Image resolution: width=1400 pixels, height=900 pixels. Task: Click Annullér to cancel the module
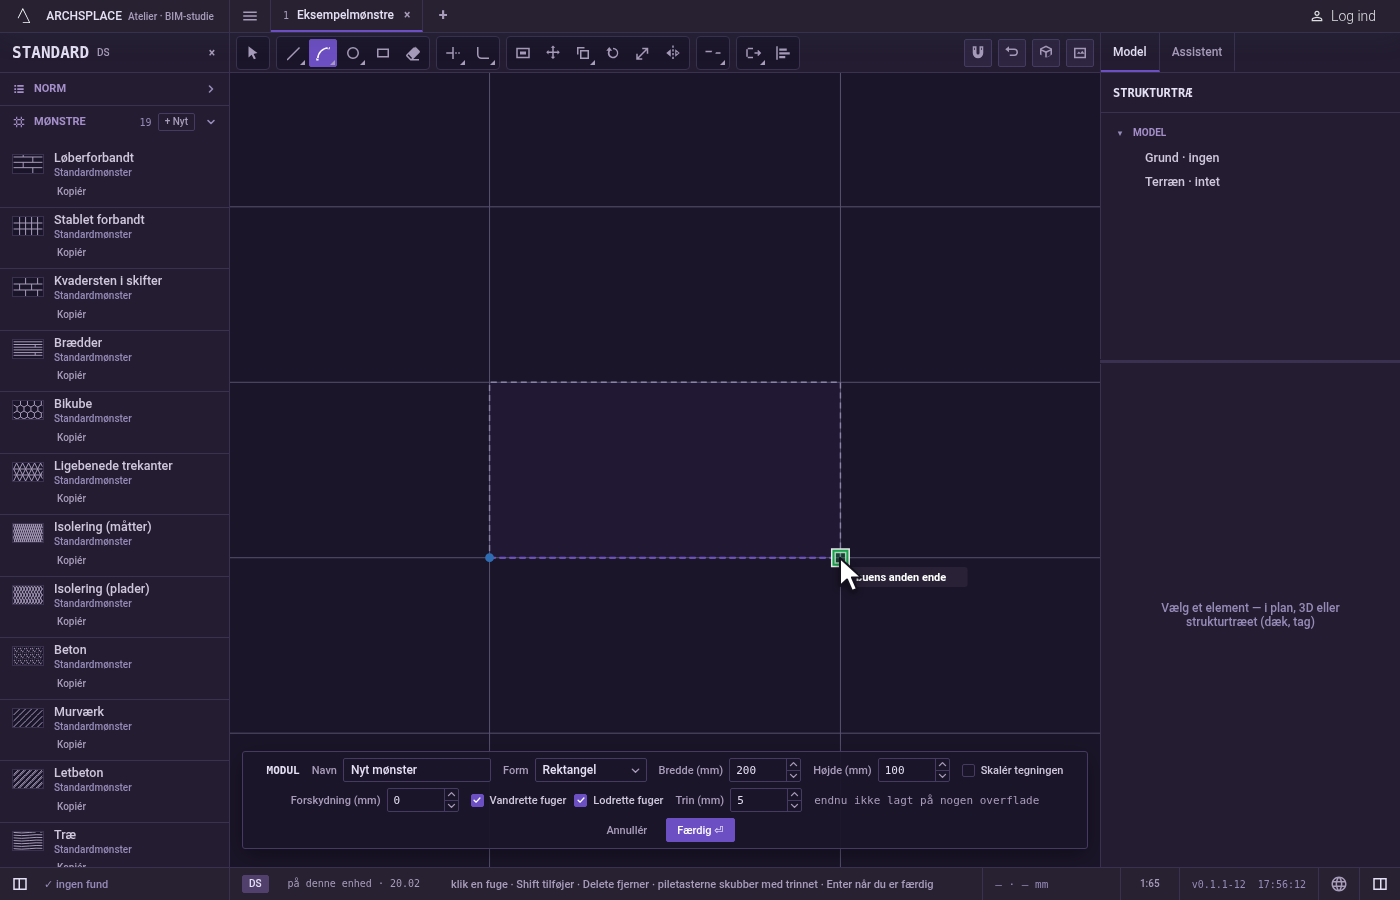(627, 830)
